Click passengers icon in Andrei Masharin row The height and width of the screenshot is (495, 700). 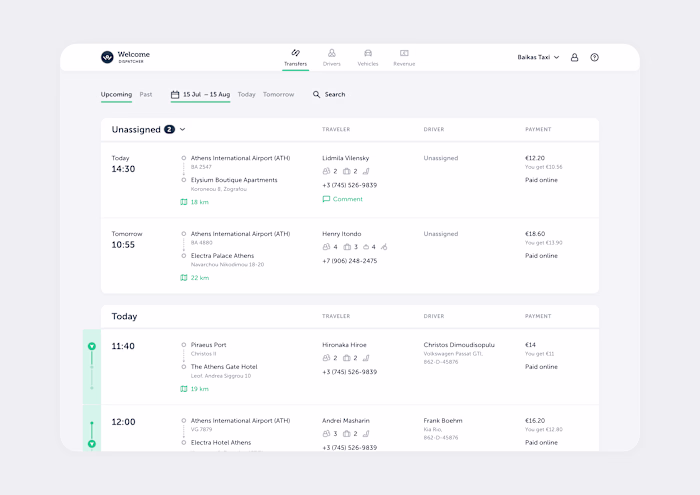point(326,433)
